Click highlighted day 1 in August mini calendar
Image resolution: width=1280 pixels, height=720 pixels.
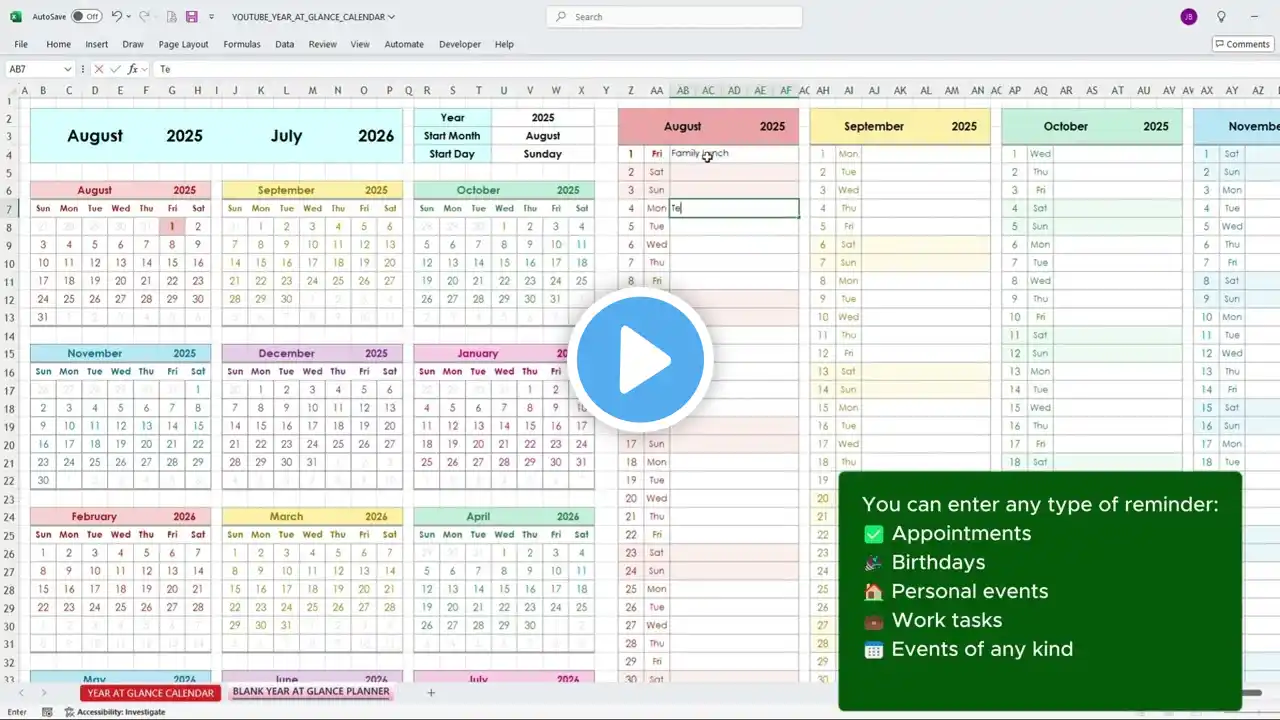click(172, 227)
